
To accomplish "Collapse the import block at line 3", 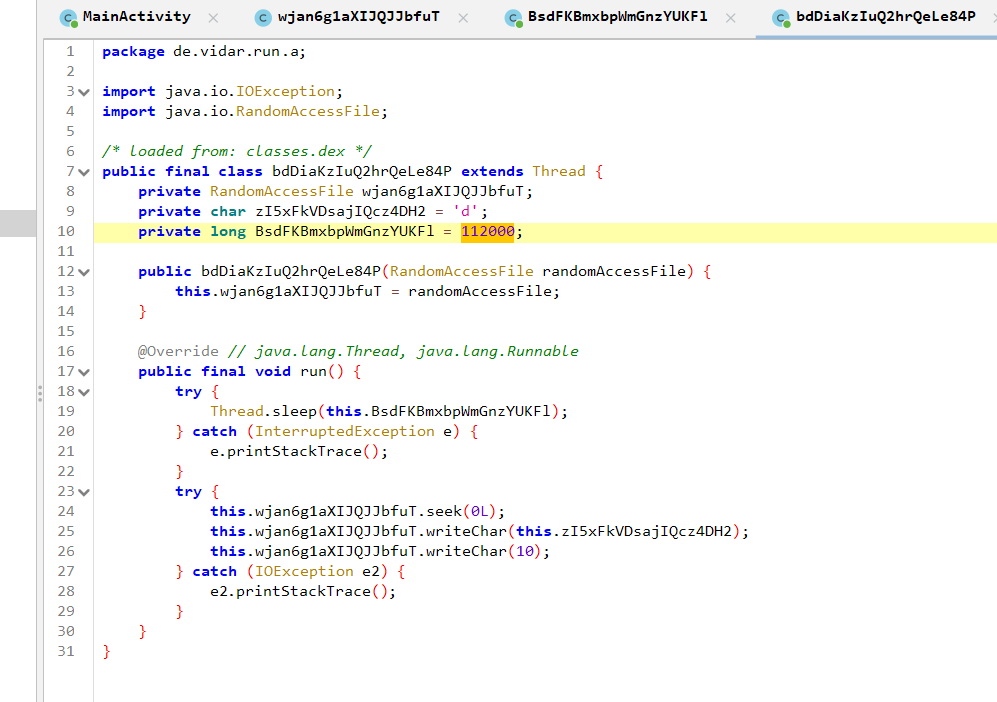I will point(84,92).
